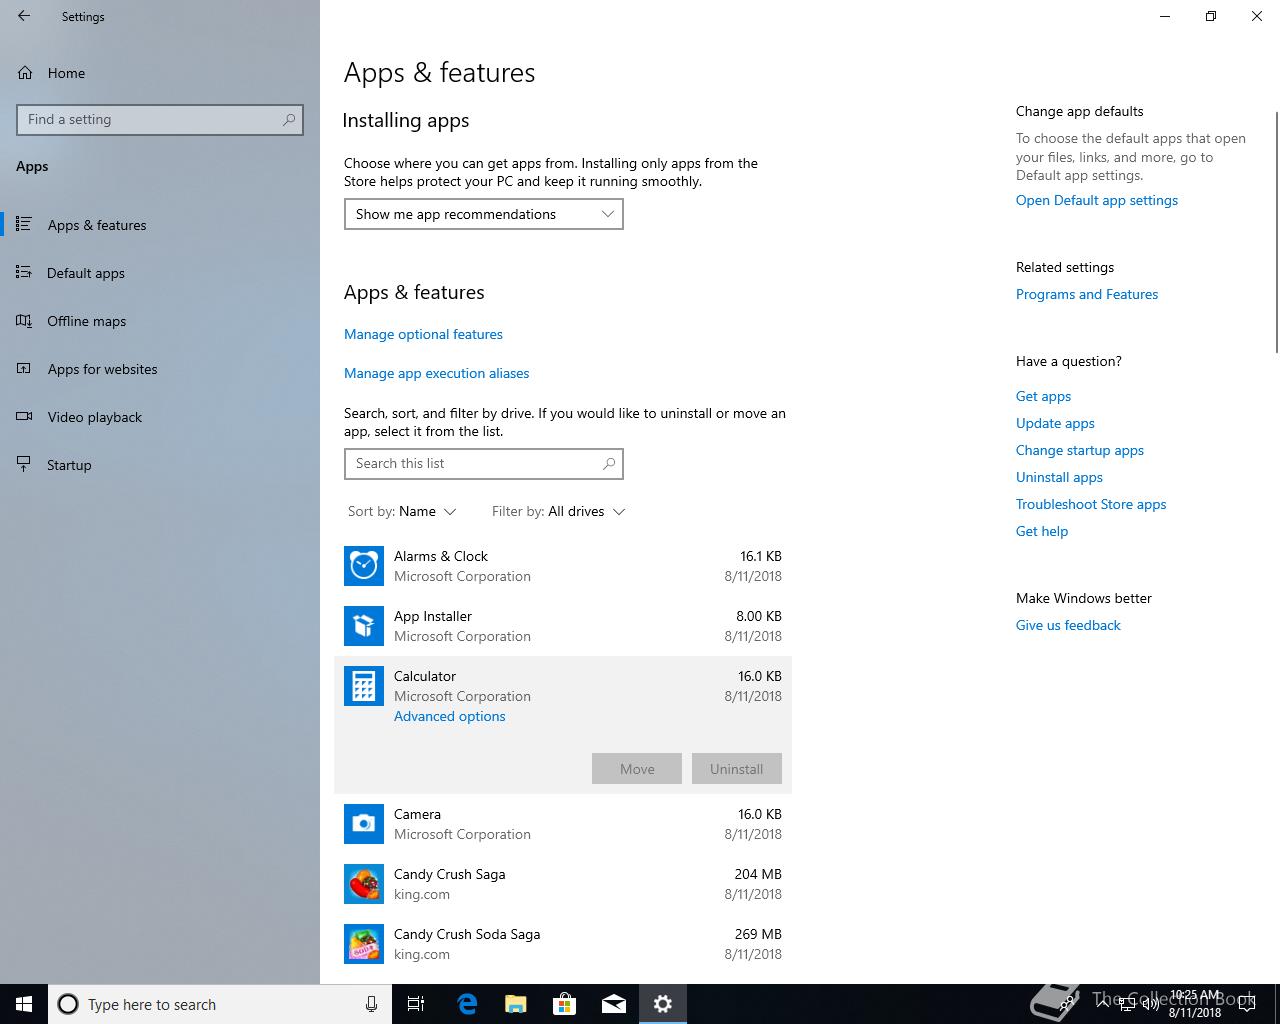Screen dimensions: 1280x1024
Task: Open File Explorer from taskbar
Action: pos(516,1004)
